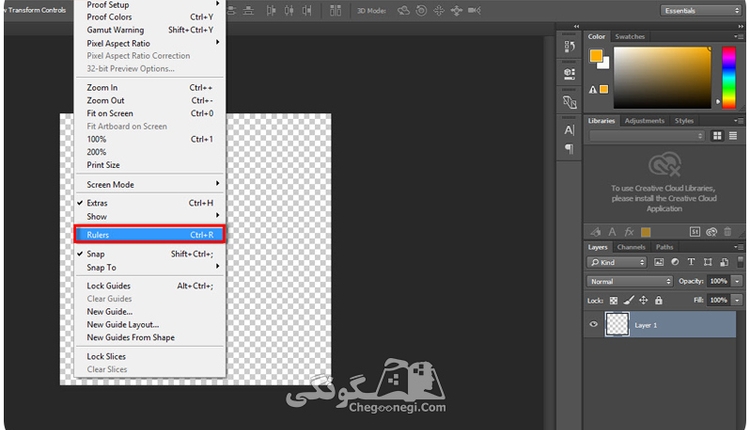Viewport: 750px width, 430px height.
Task: Click the 3D rotate camera icon
Action: [404, 10]
